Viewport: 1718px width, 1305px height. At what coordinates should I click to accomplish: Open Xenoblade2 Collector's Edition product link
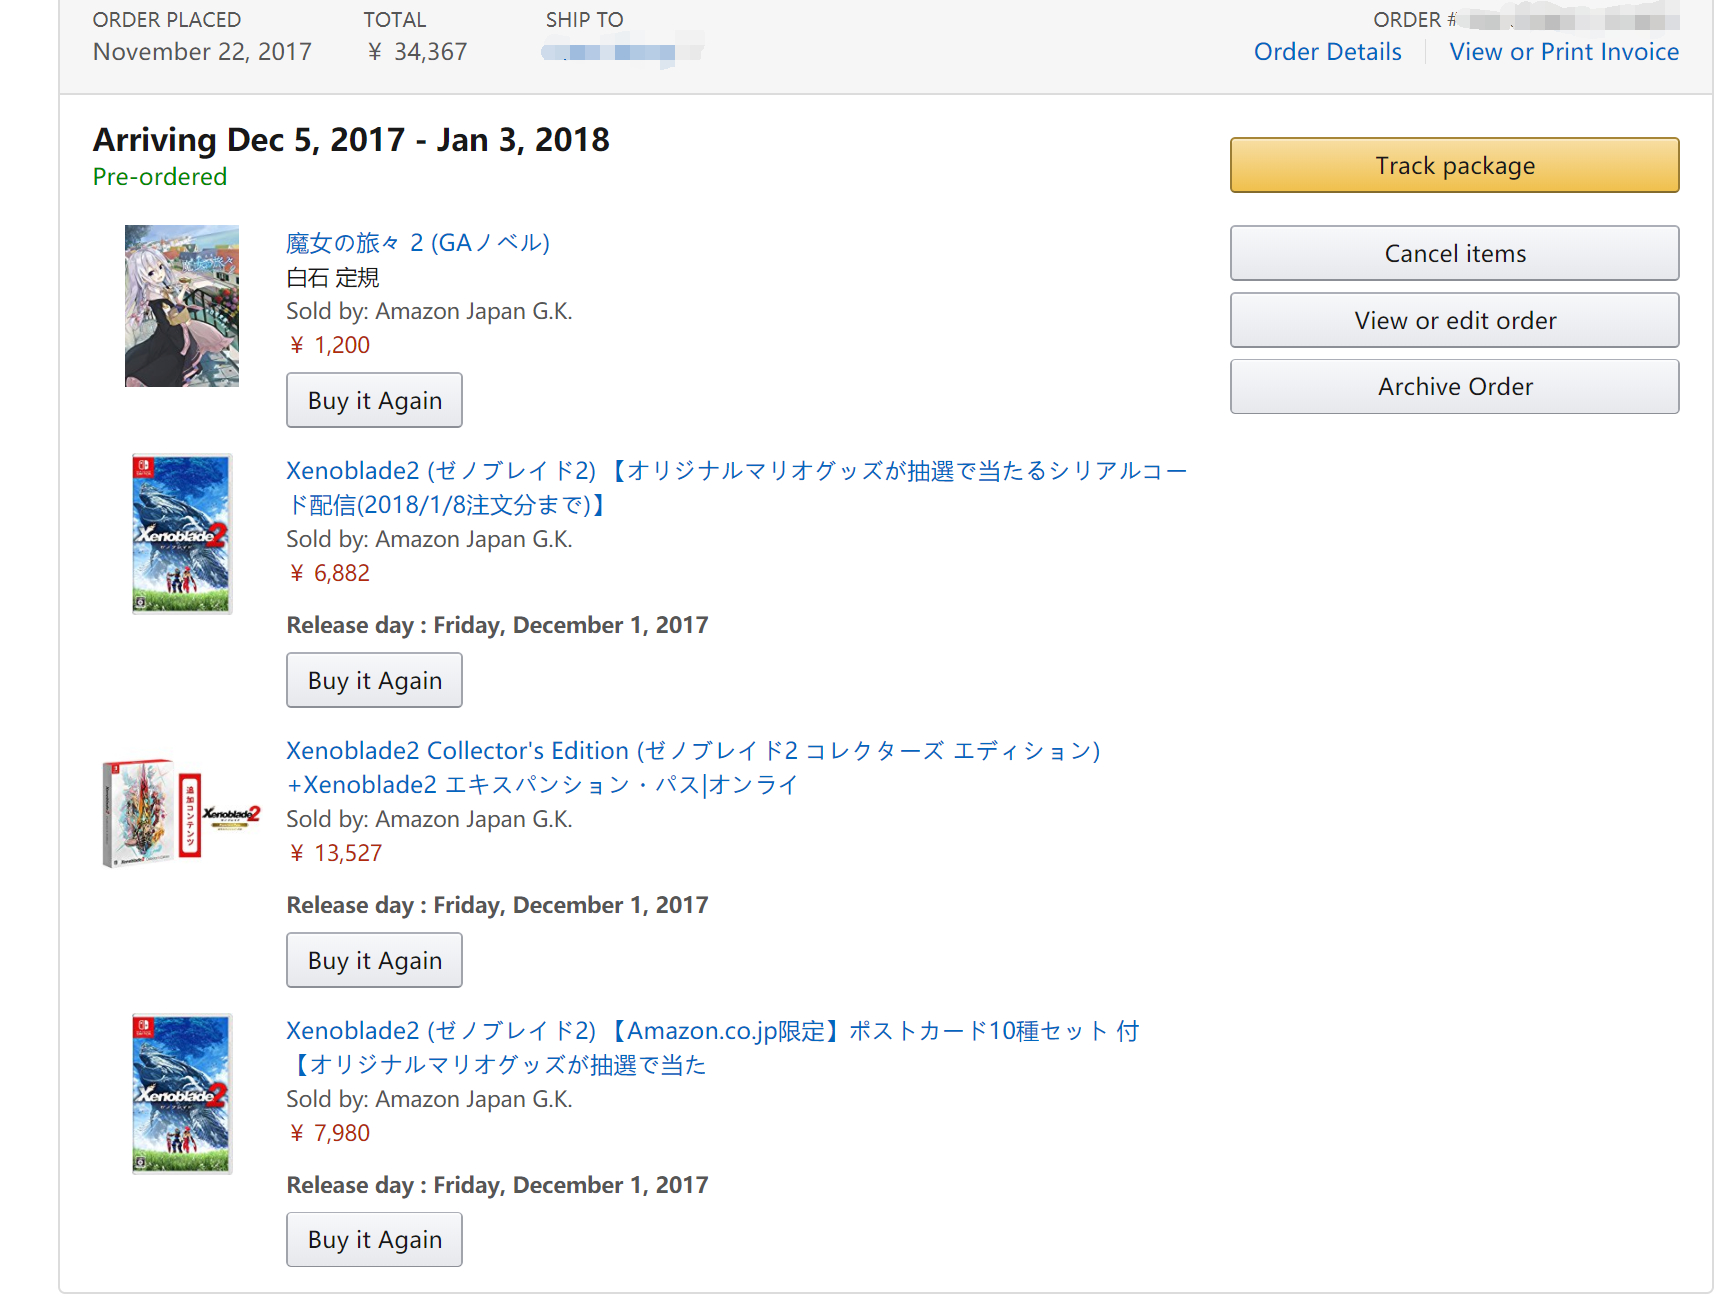(x=693, y=768)
